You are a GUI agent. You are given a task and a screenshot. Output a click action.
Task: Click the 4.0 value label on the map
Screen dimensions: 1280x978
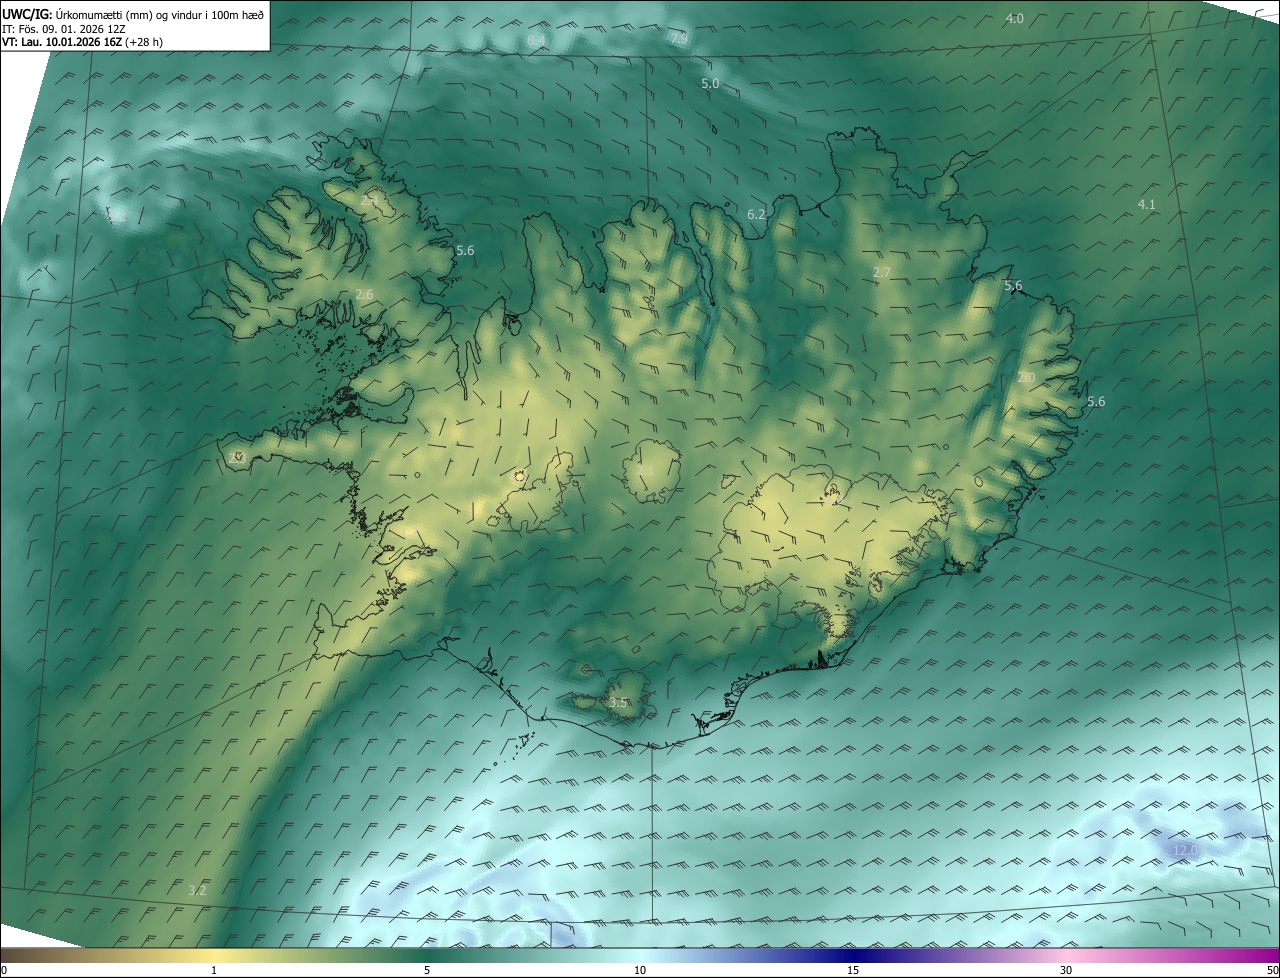coord(1014,19)
